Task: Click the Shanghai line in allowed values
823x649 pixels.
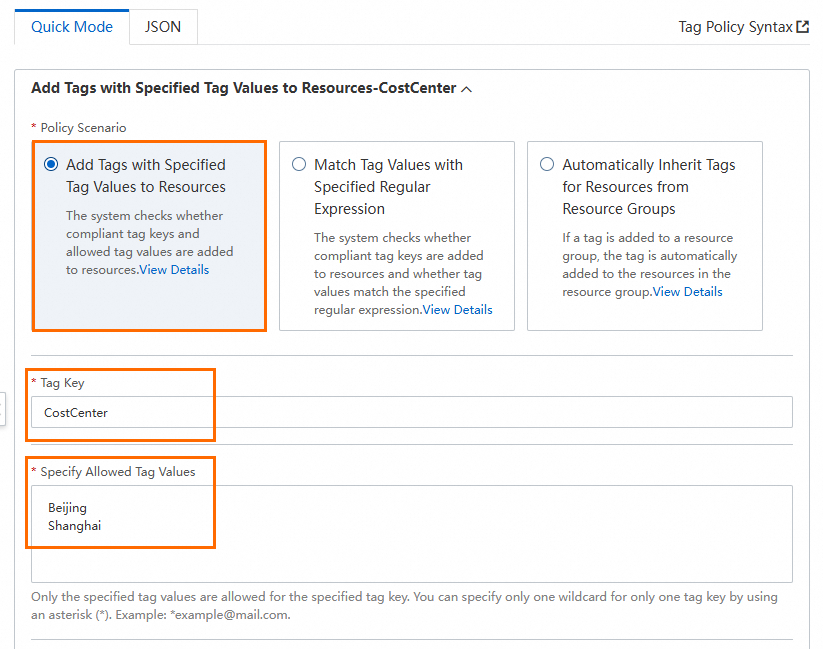Action: pos(75,526)
